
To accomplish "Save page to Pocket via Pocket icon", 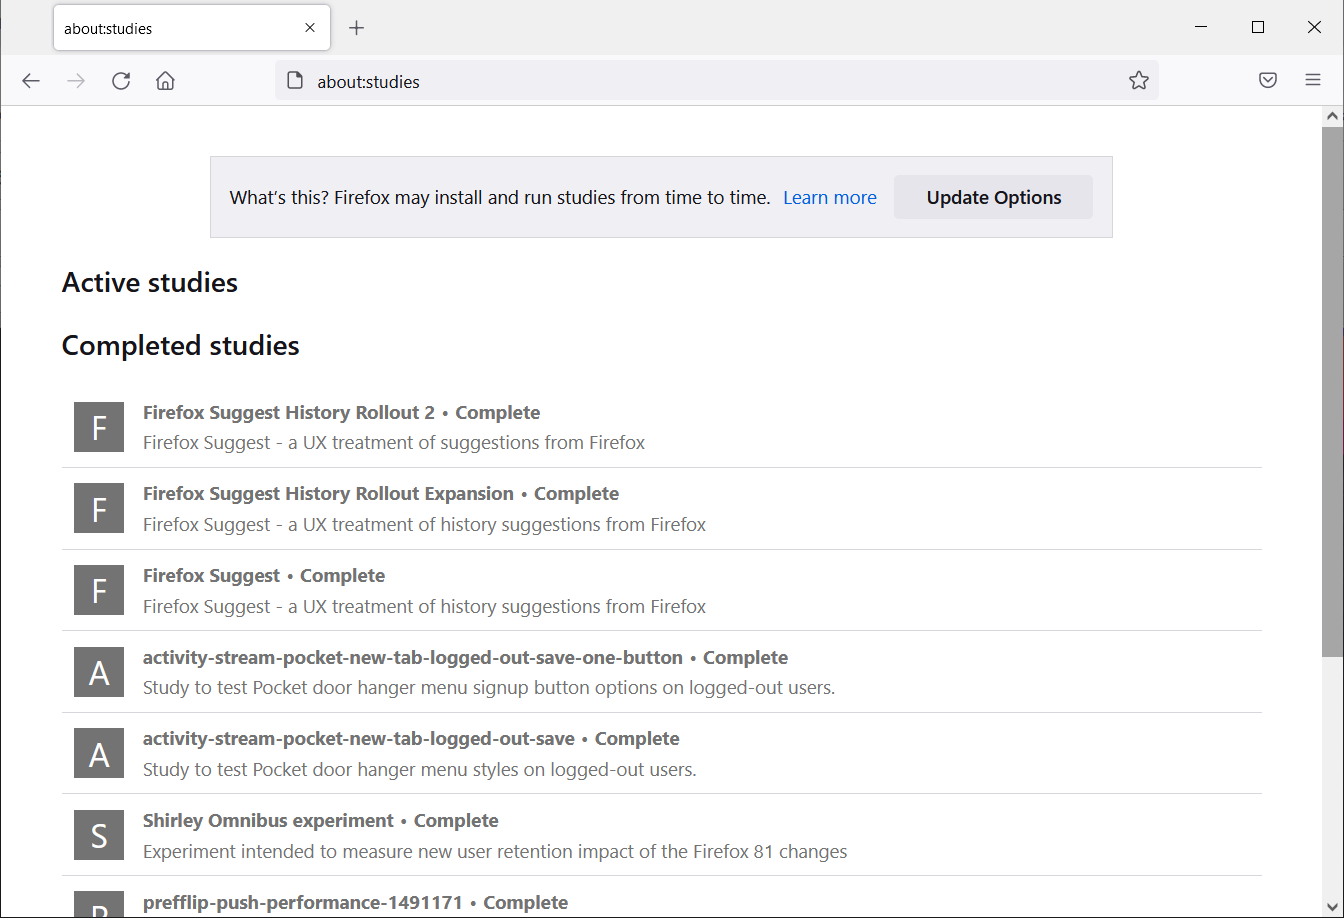I will tap(1268, 80).
